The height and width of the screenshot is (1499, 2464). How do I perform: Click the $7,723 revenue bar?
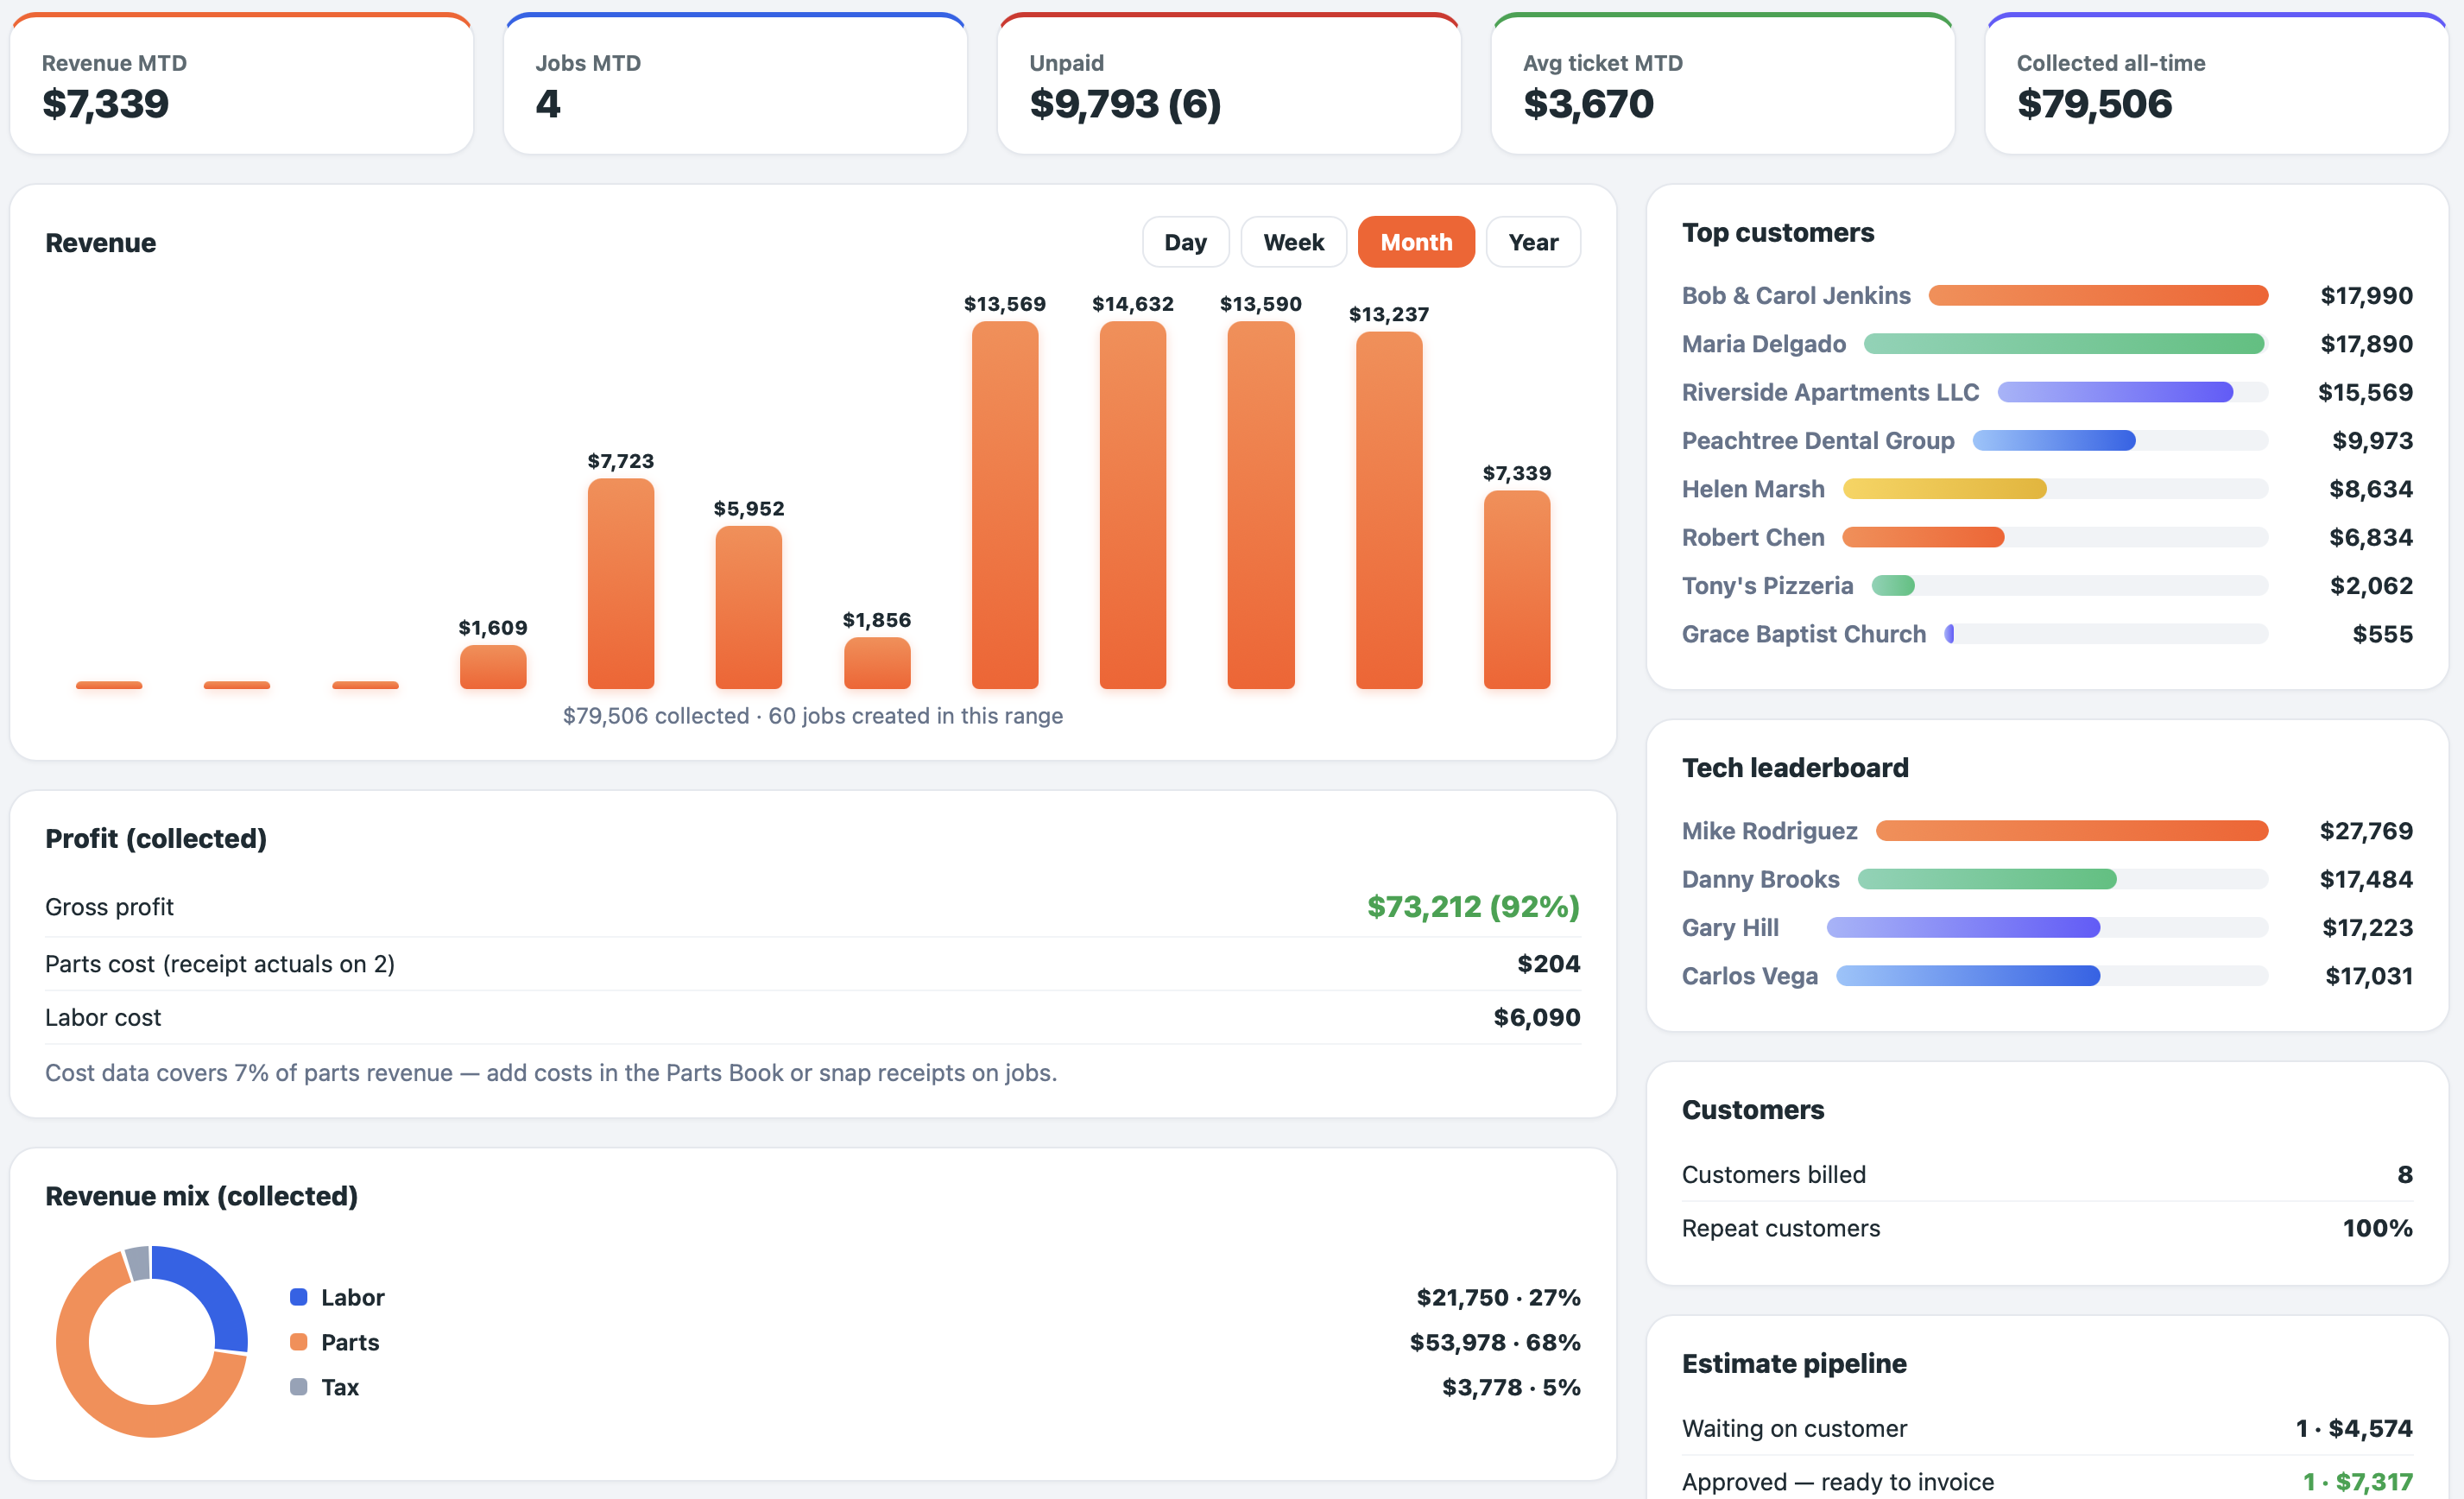click(620, 583)
